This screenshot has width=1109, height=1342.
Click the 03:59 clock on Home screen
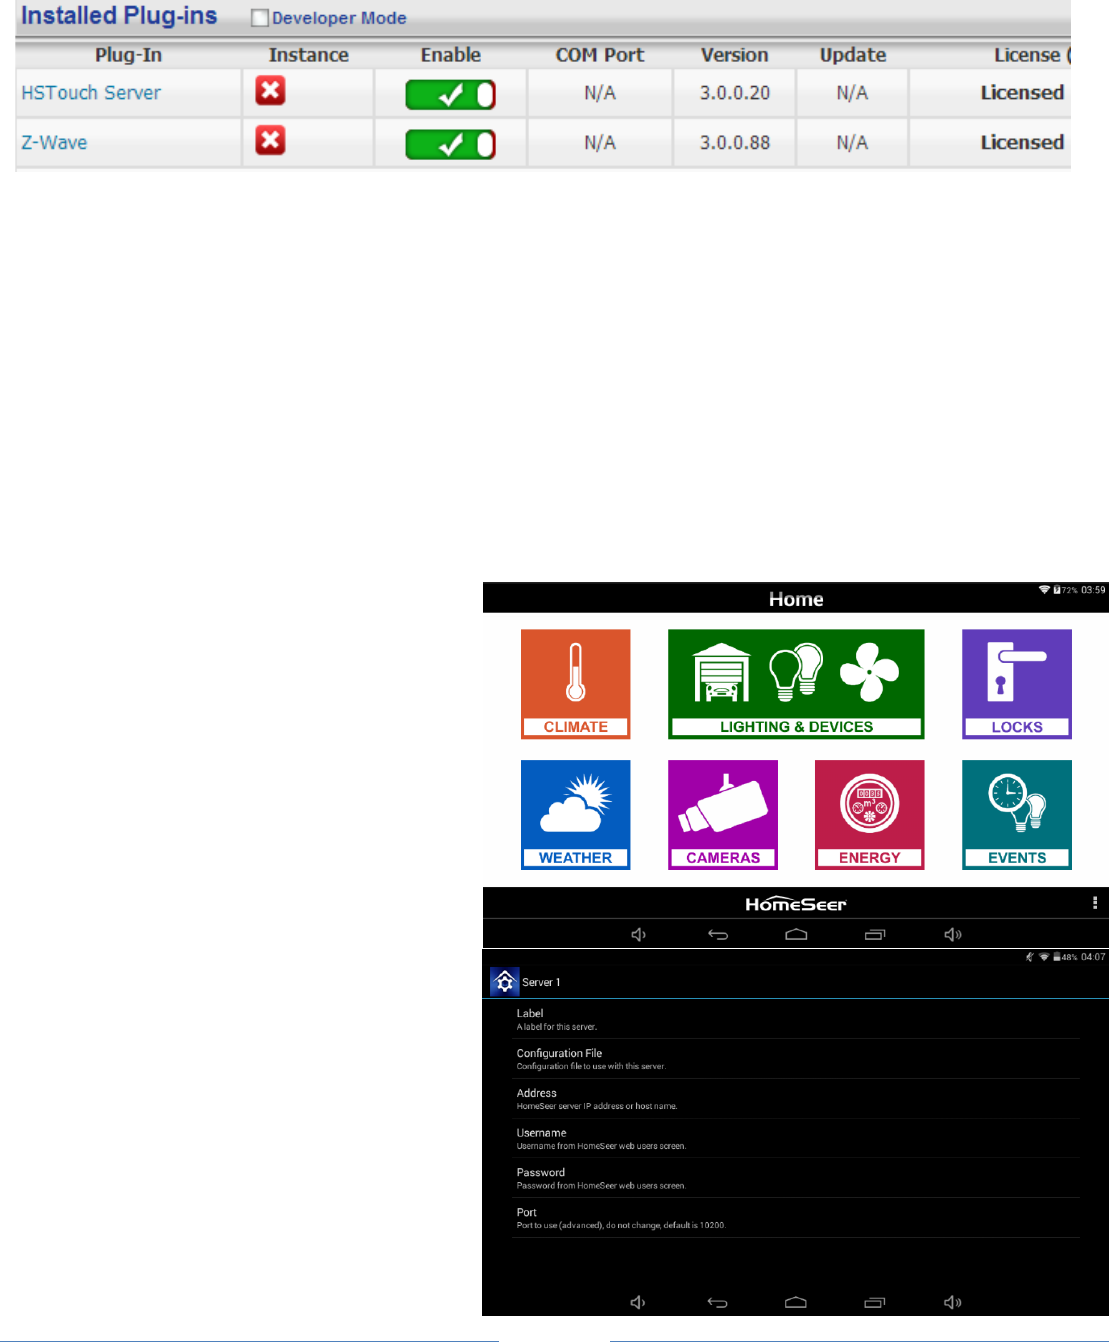pos(1093,590)
